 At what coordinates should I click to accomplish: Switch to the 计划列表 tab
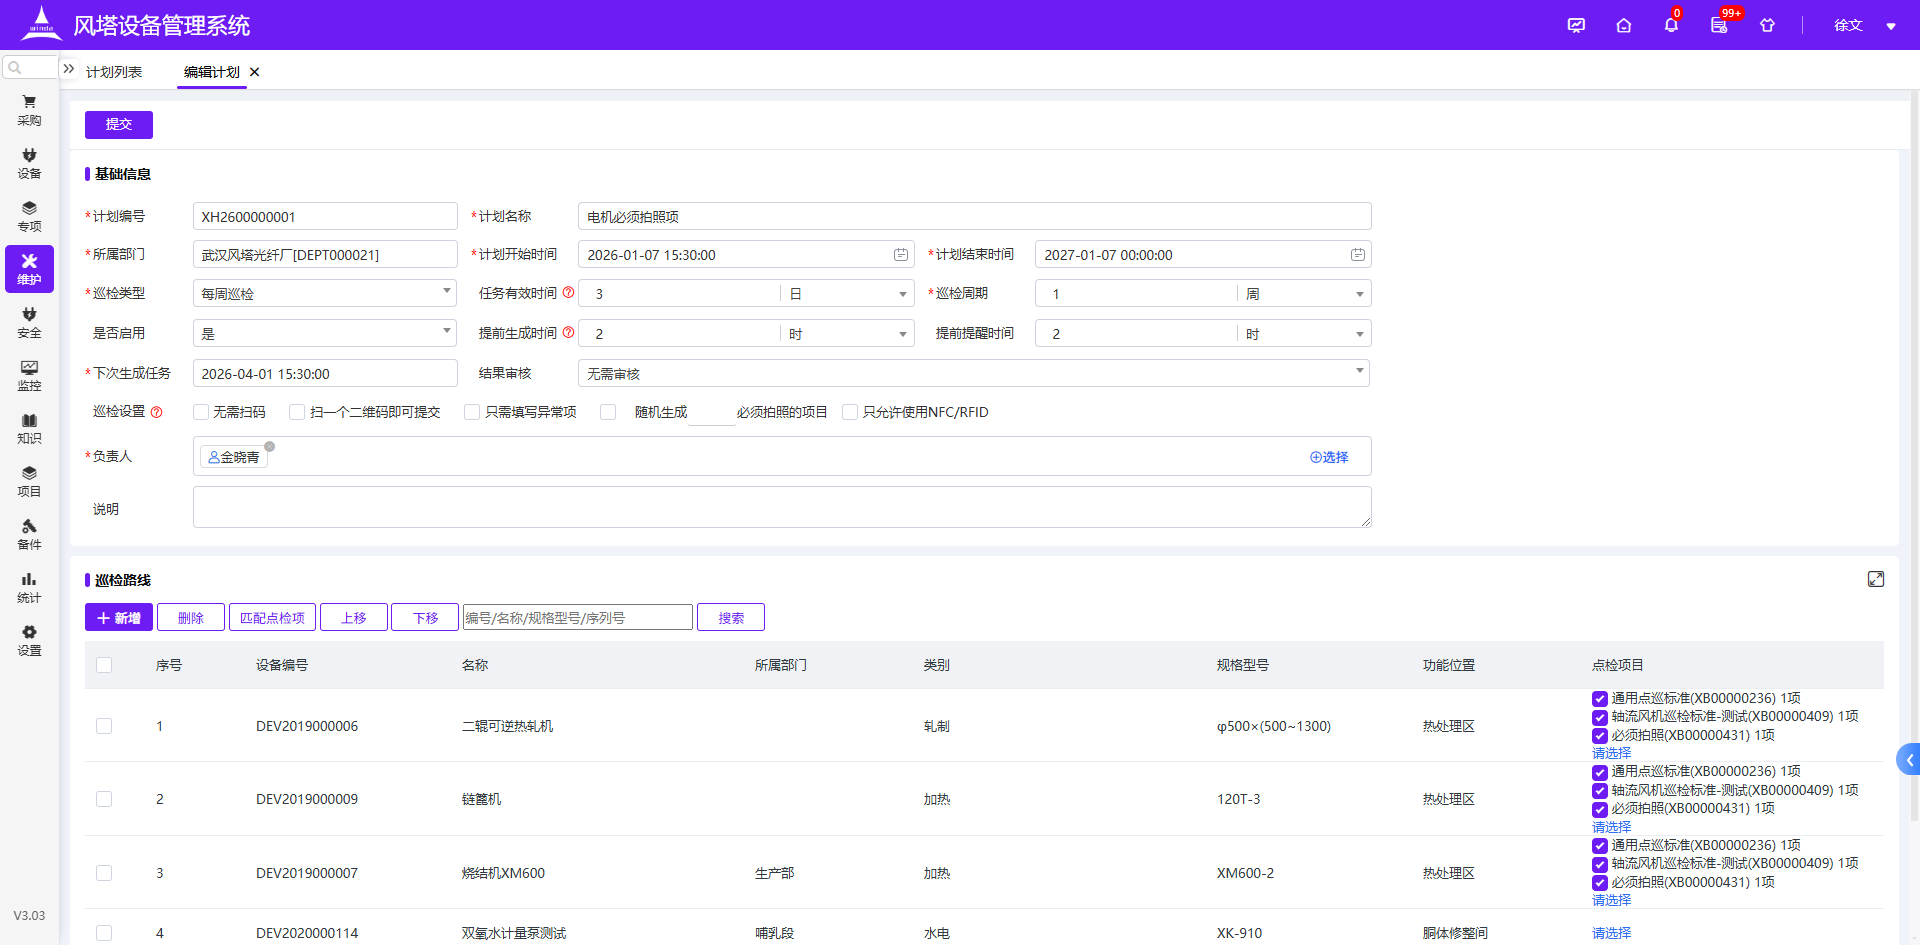(x=113, y=72)
